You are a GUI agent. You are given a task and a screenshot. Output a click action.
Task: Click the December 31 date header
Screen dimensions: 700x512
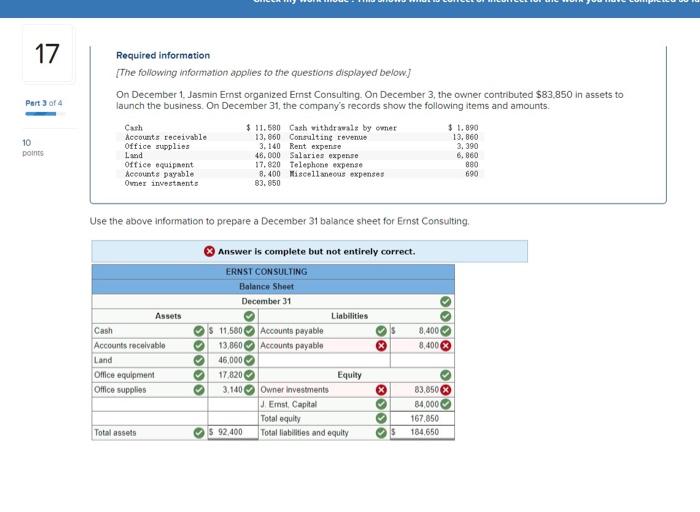266,301
